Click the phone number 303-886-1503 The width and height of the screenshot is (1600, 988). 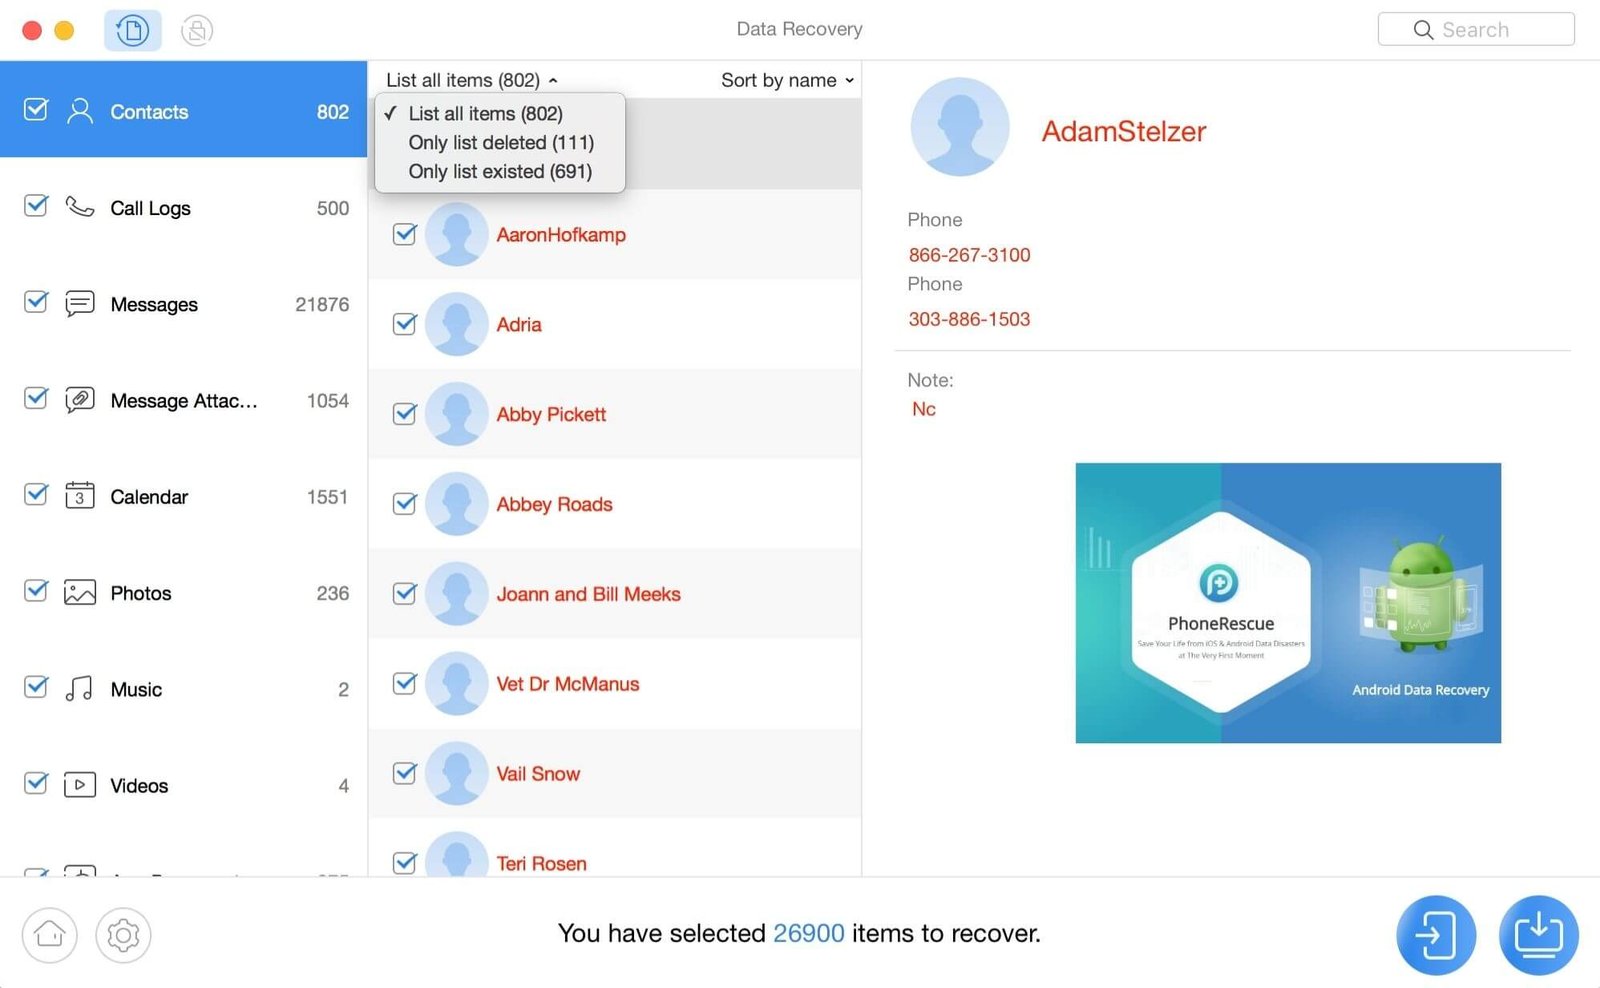969,319
